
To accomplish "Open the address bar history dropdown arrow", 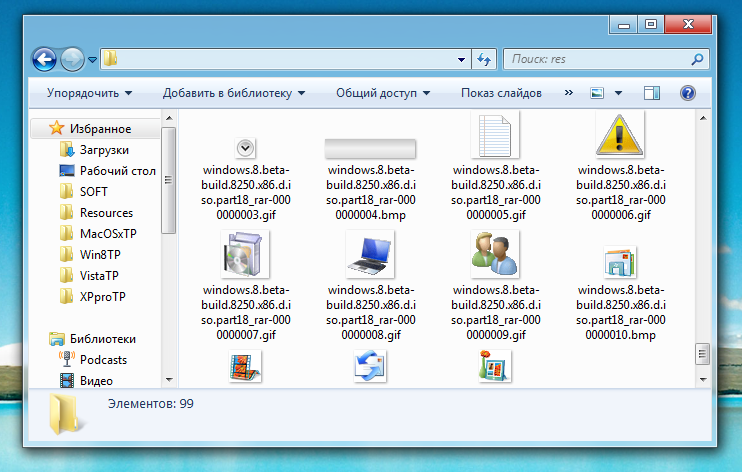I will tap(461, 60).
